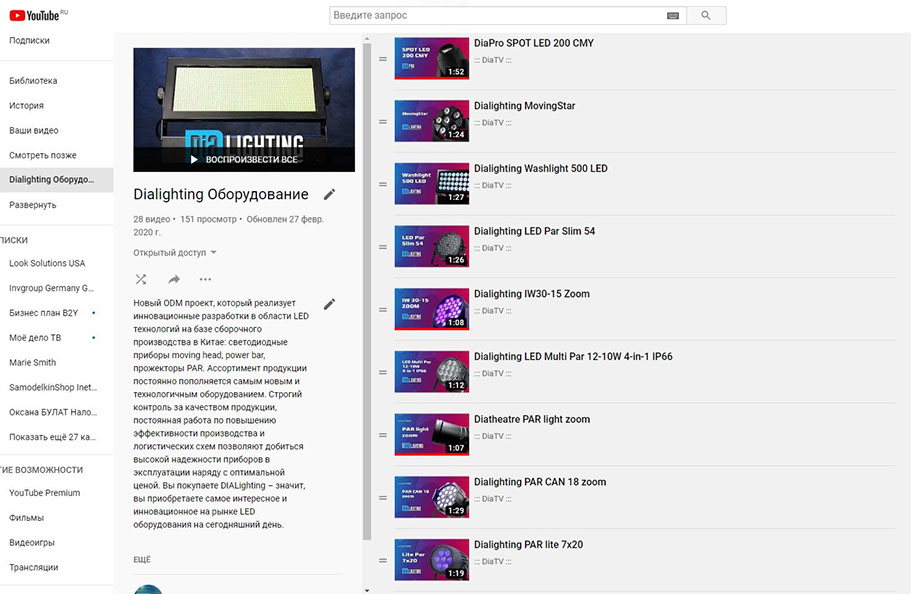Play all videos with 'Воспроизвести все'

pos(244,159)
